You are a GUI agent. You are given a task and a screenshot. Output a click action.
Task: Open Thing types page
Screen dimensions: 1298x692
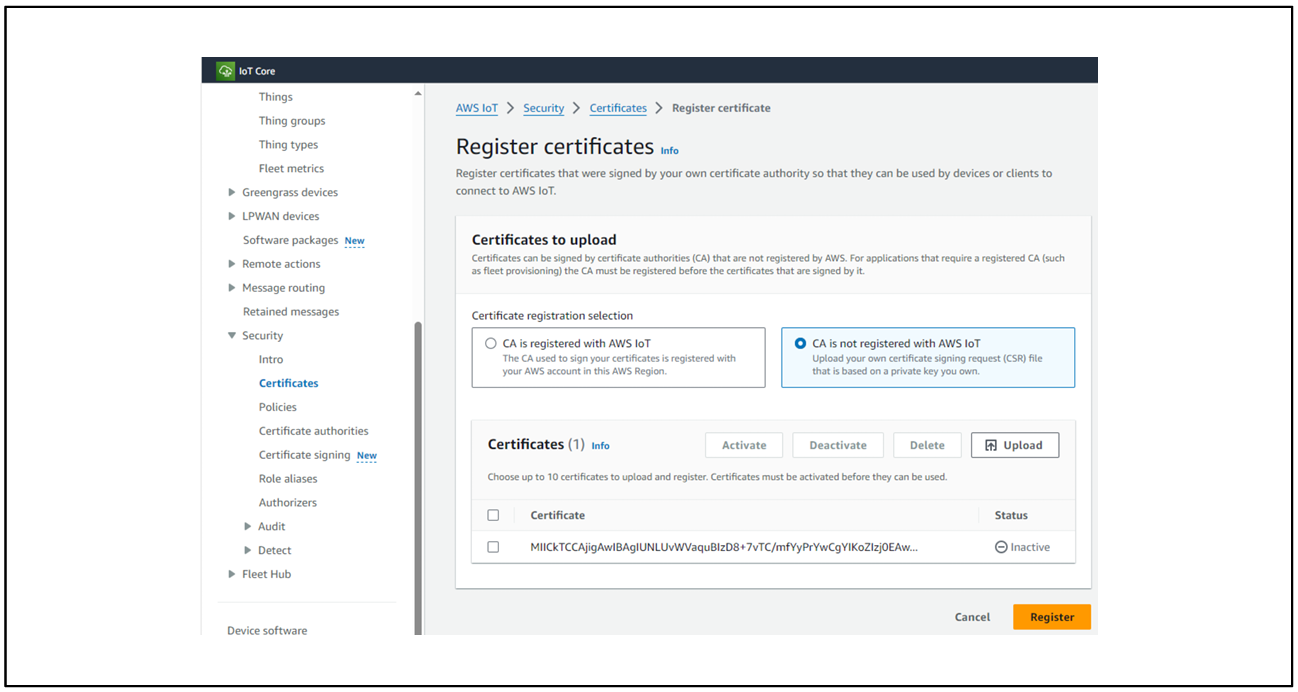tap(288, 145)
